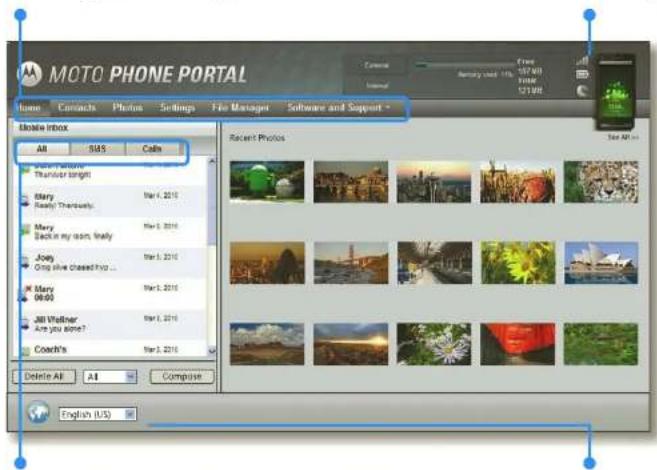Switch to the Calls tab

point(152,149)
